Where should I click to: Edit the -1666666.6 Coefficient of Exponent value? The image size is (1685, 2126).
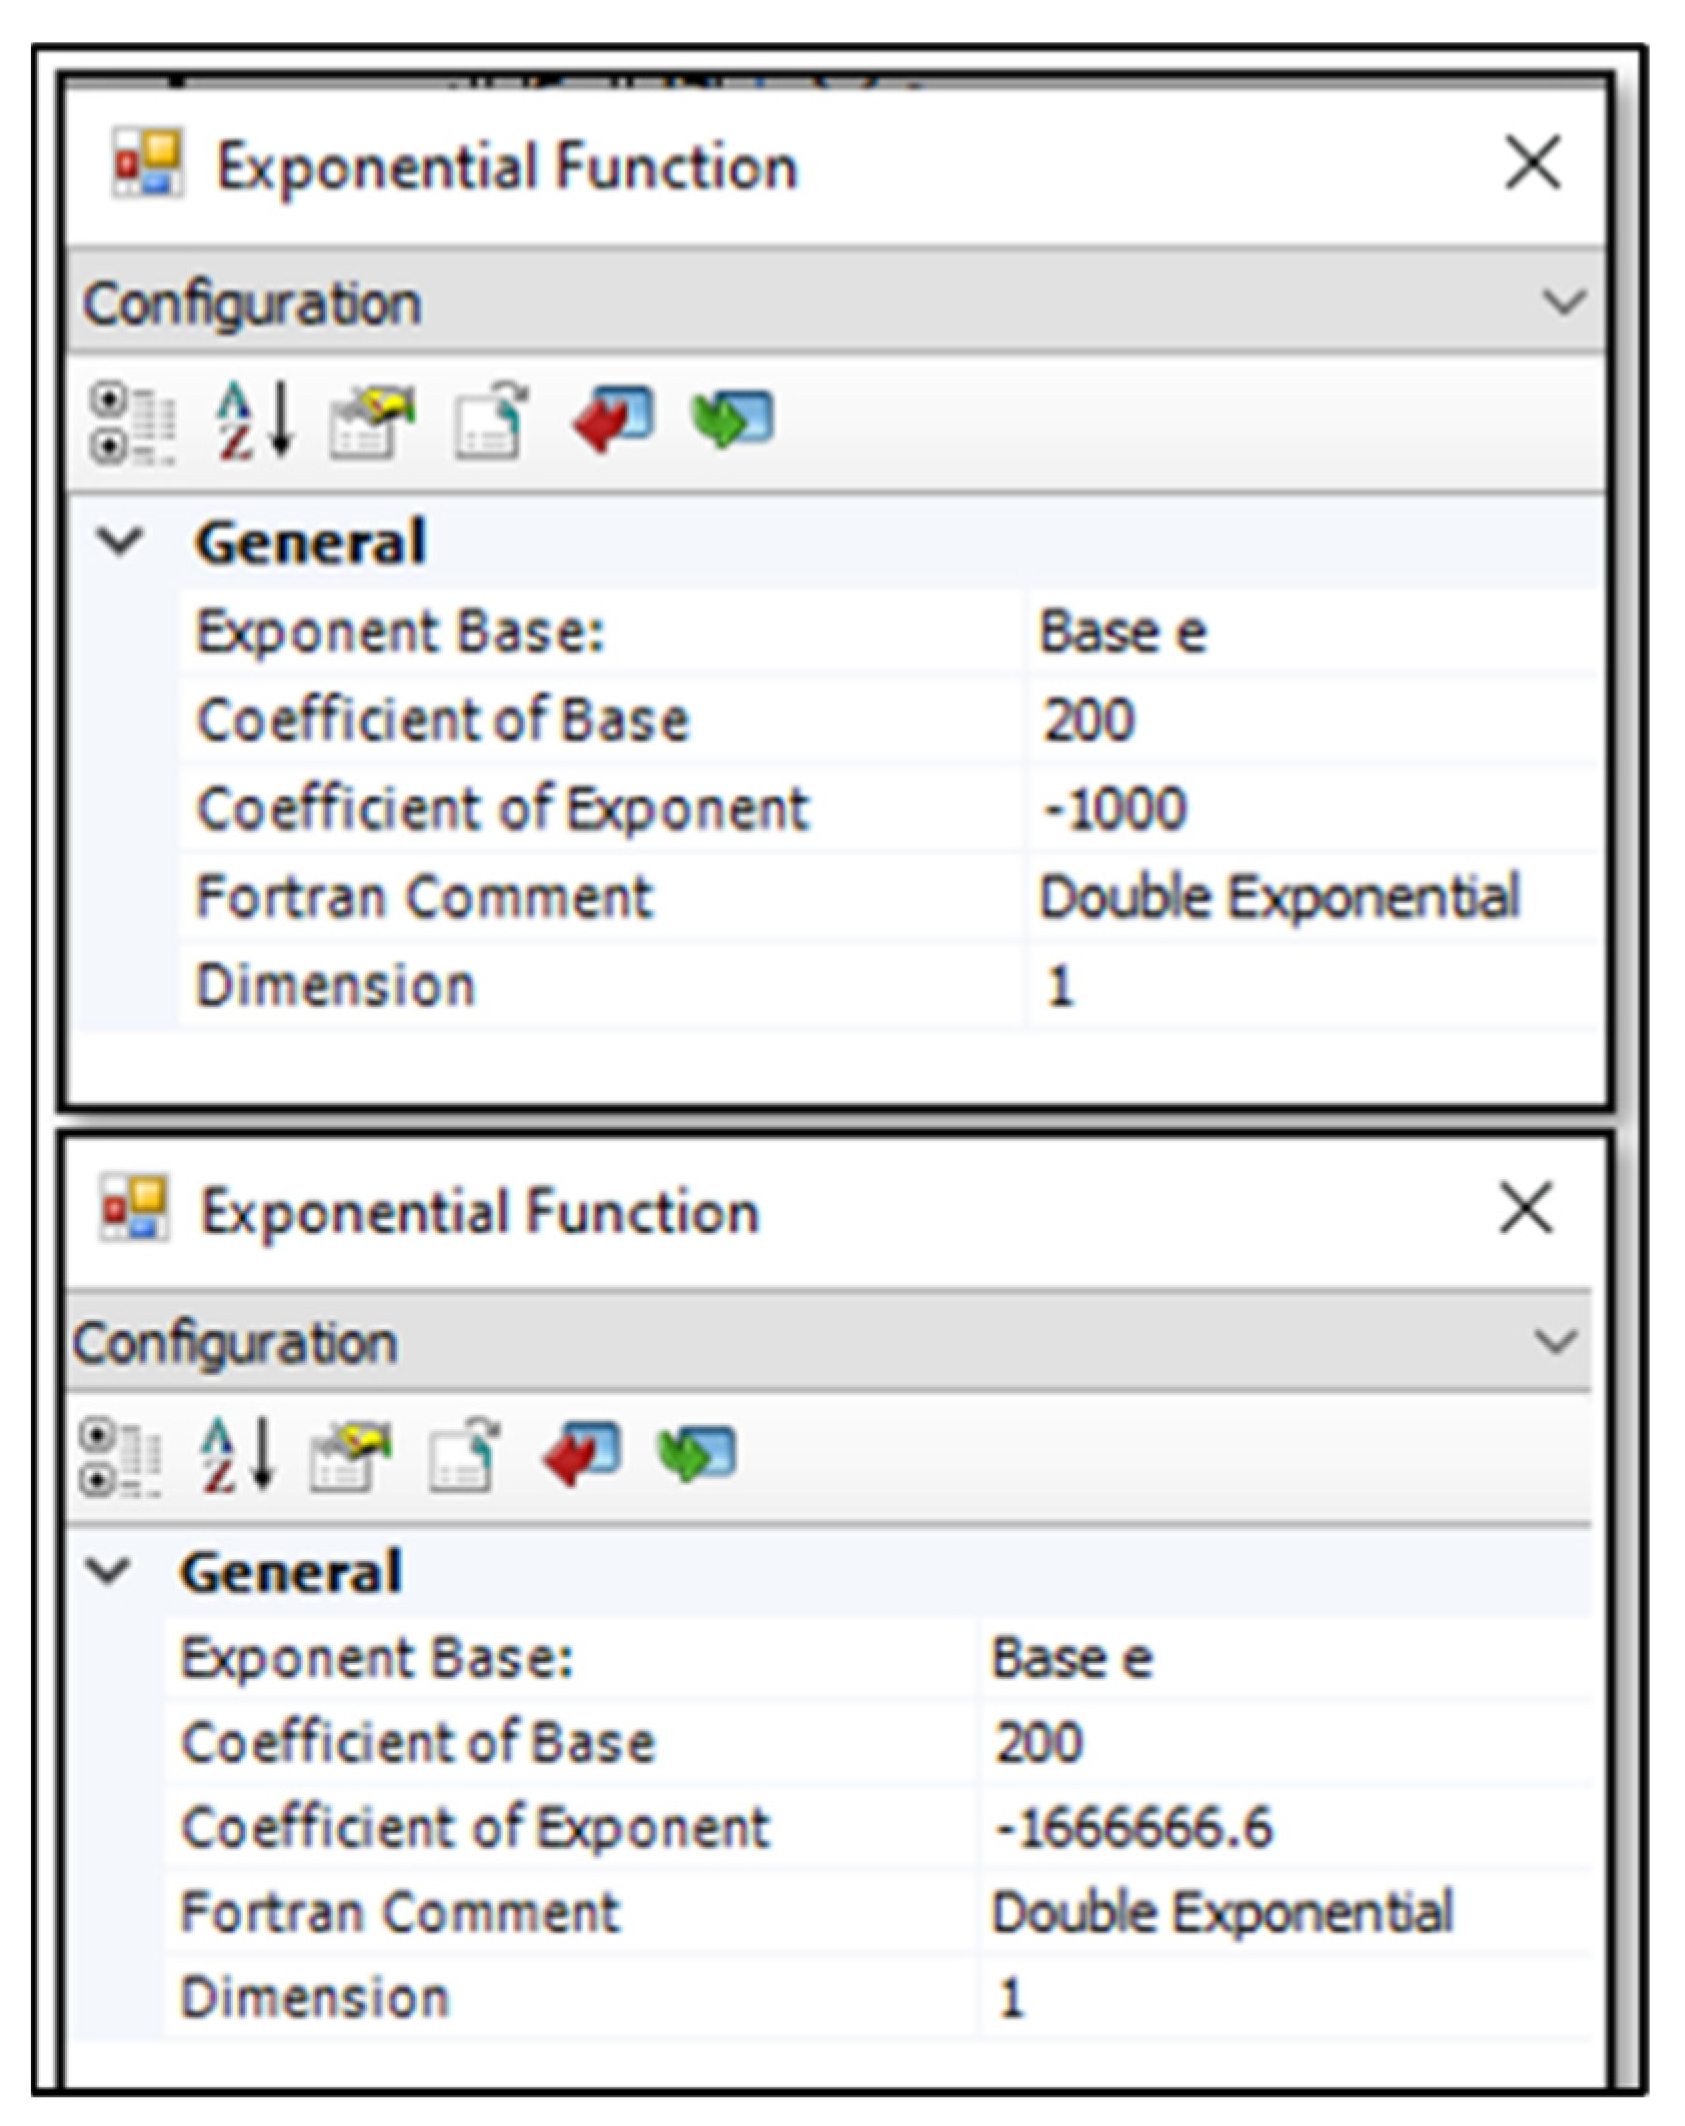pos(1133,1828)
